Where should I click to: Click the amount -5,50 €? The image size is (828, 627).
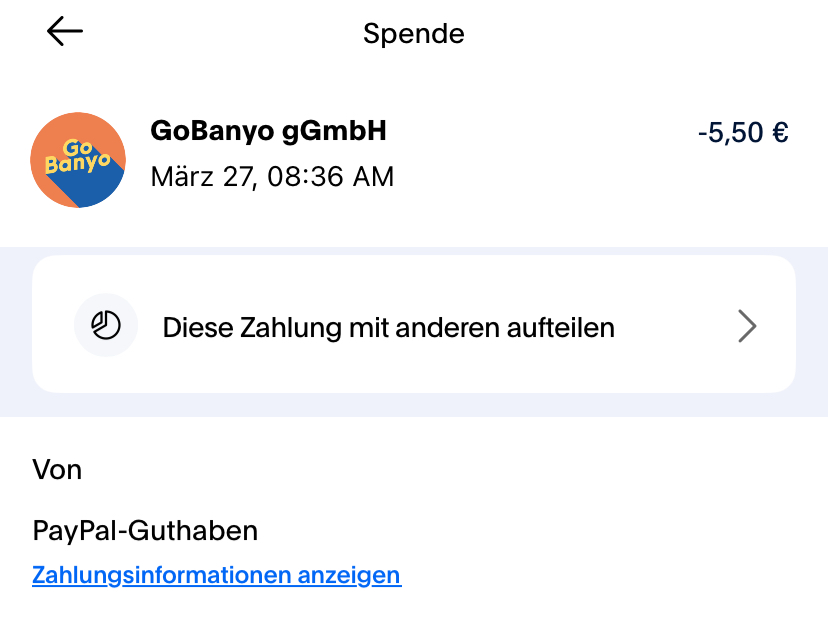tap(743, 133)
